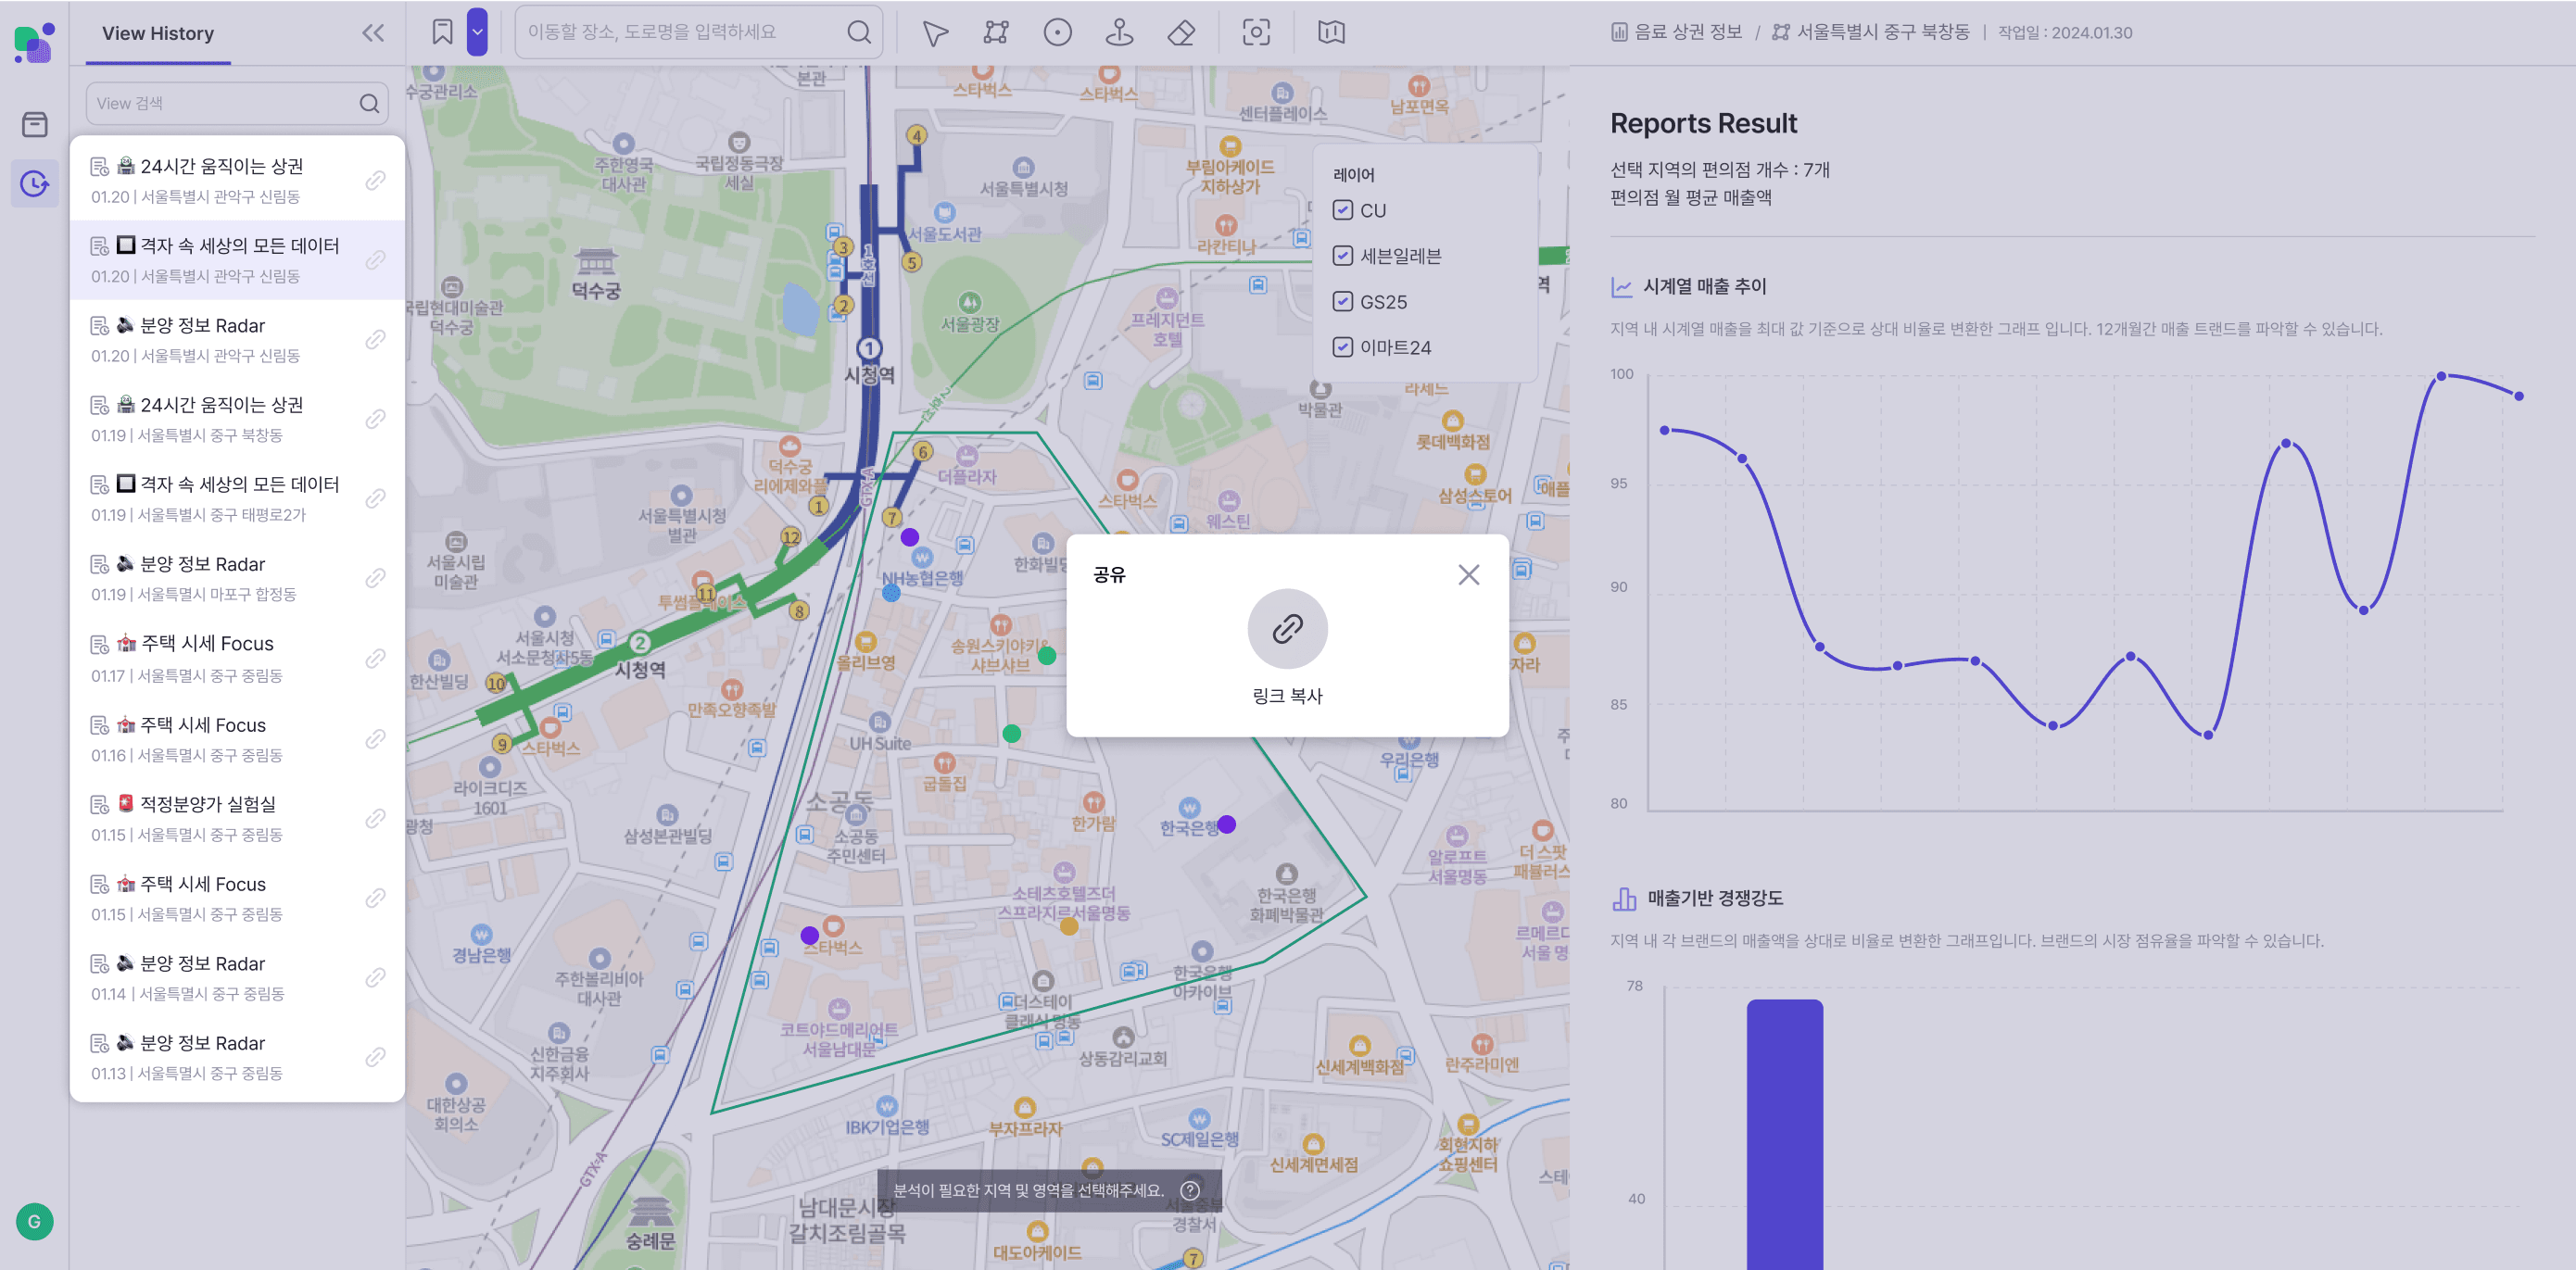This screenshot has height=1270, width=2576.
Task: Copy link for 01.19 분양 정보 Radar
Action: point(375,578)
